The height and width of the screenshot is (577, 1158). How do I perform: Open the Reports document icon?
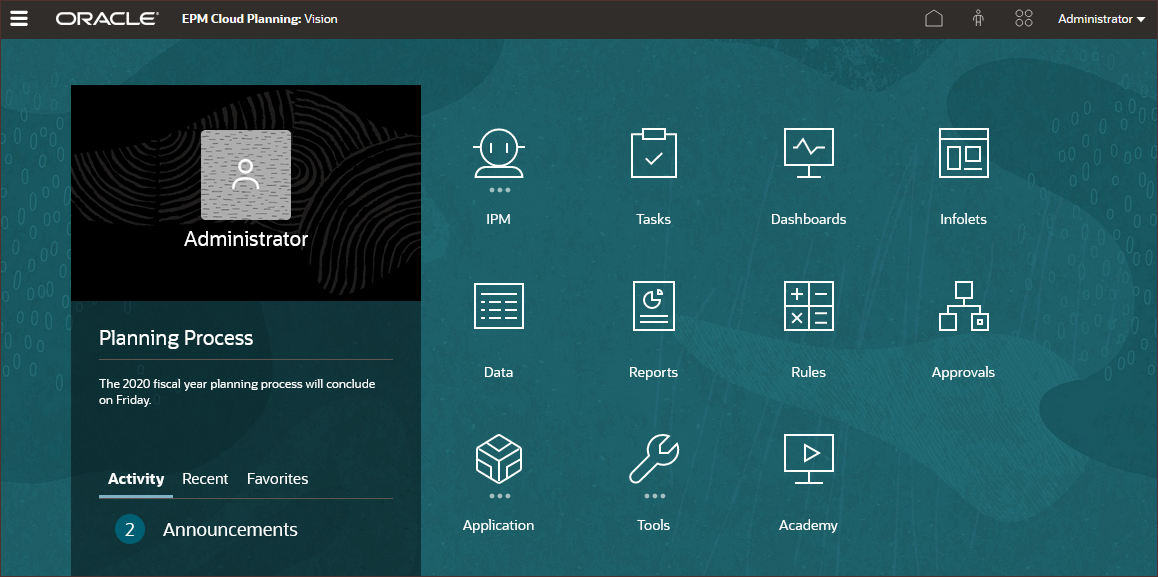pos(654,306)
